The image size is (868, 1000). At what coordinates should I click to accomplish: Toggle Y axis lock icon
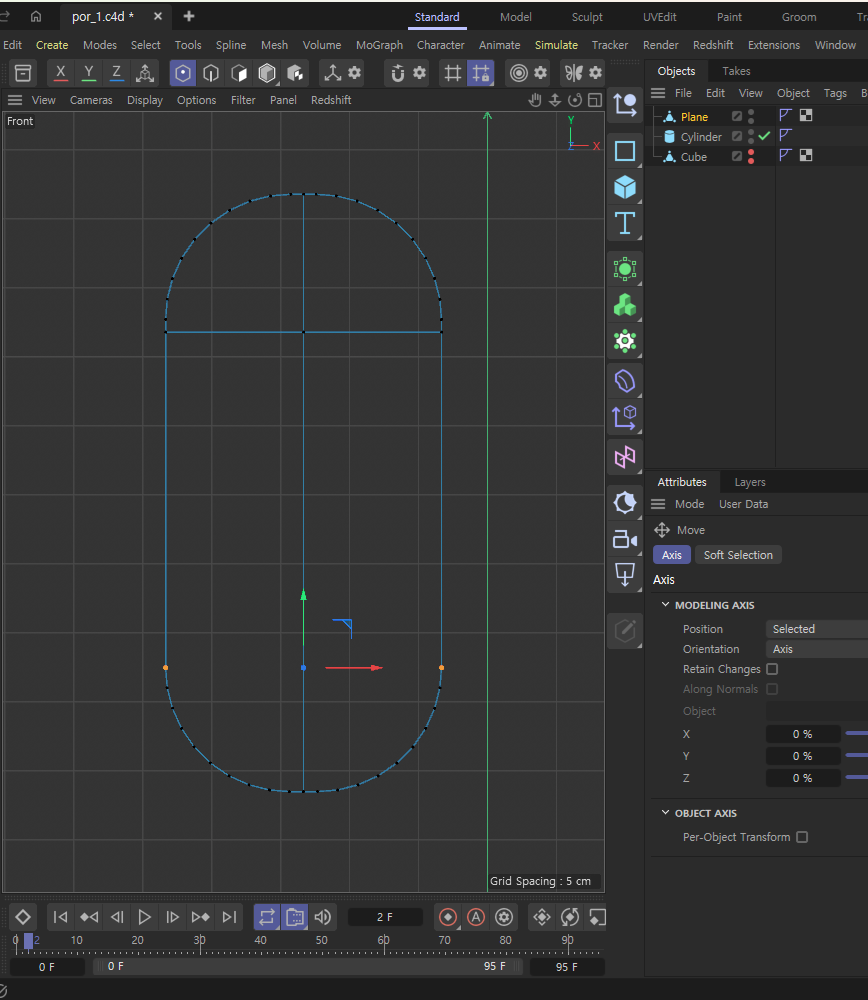click(89, 73)
